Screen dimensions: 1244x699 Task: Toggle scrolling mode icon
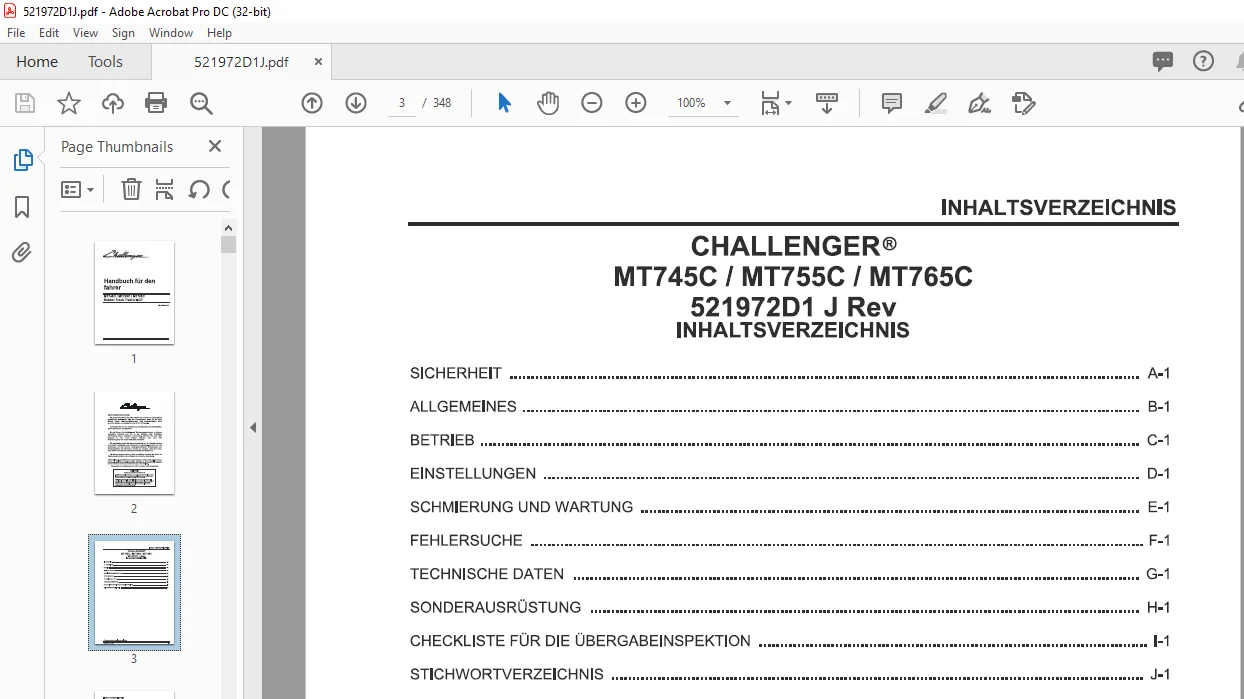coord(827,103)
